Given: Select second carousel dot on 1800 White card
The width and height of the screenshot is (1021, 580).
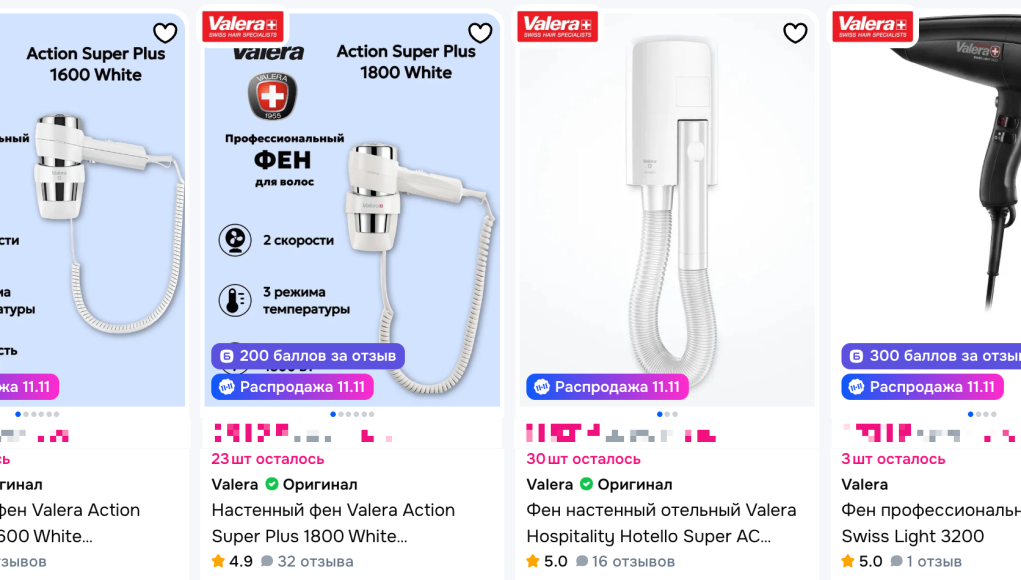Looking at the screenshot, I should coord(342,414).
